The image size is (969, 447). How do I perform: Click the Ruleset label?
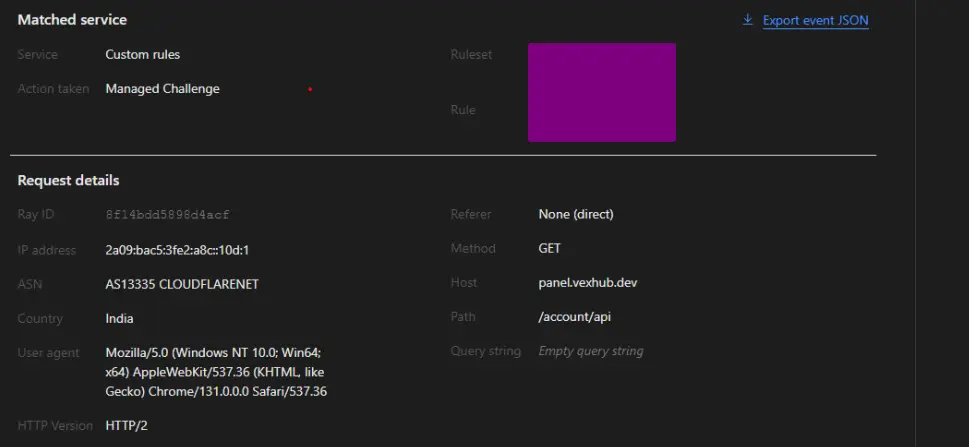[x=472, y=54]
